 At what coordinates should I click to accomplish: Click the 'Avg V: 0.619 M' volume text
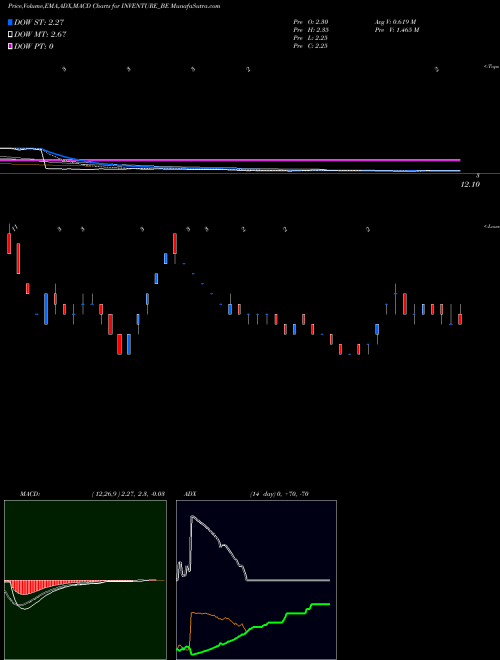click(x=396, y=22)
